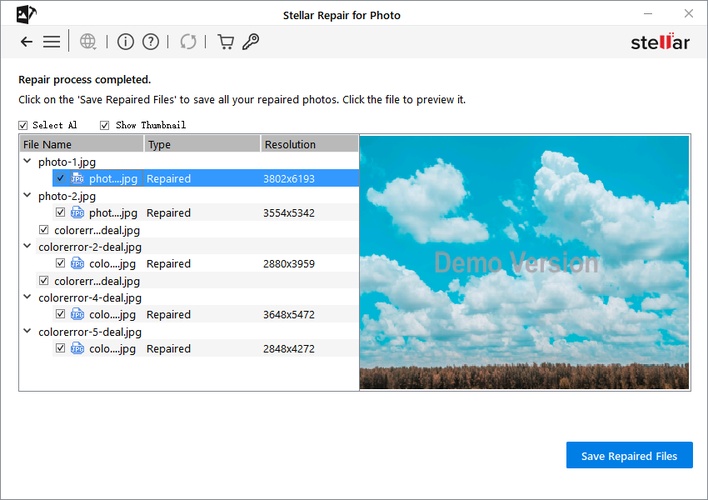Screen dimensions: 708x500
Task: Click JPG icon of 3554x5342 file
Action: (x=78, y=212)
